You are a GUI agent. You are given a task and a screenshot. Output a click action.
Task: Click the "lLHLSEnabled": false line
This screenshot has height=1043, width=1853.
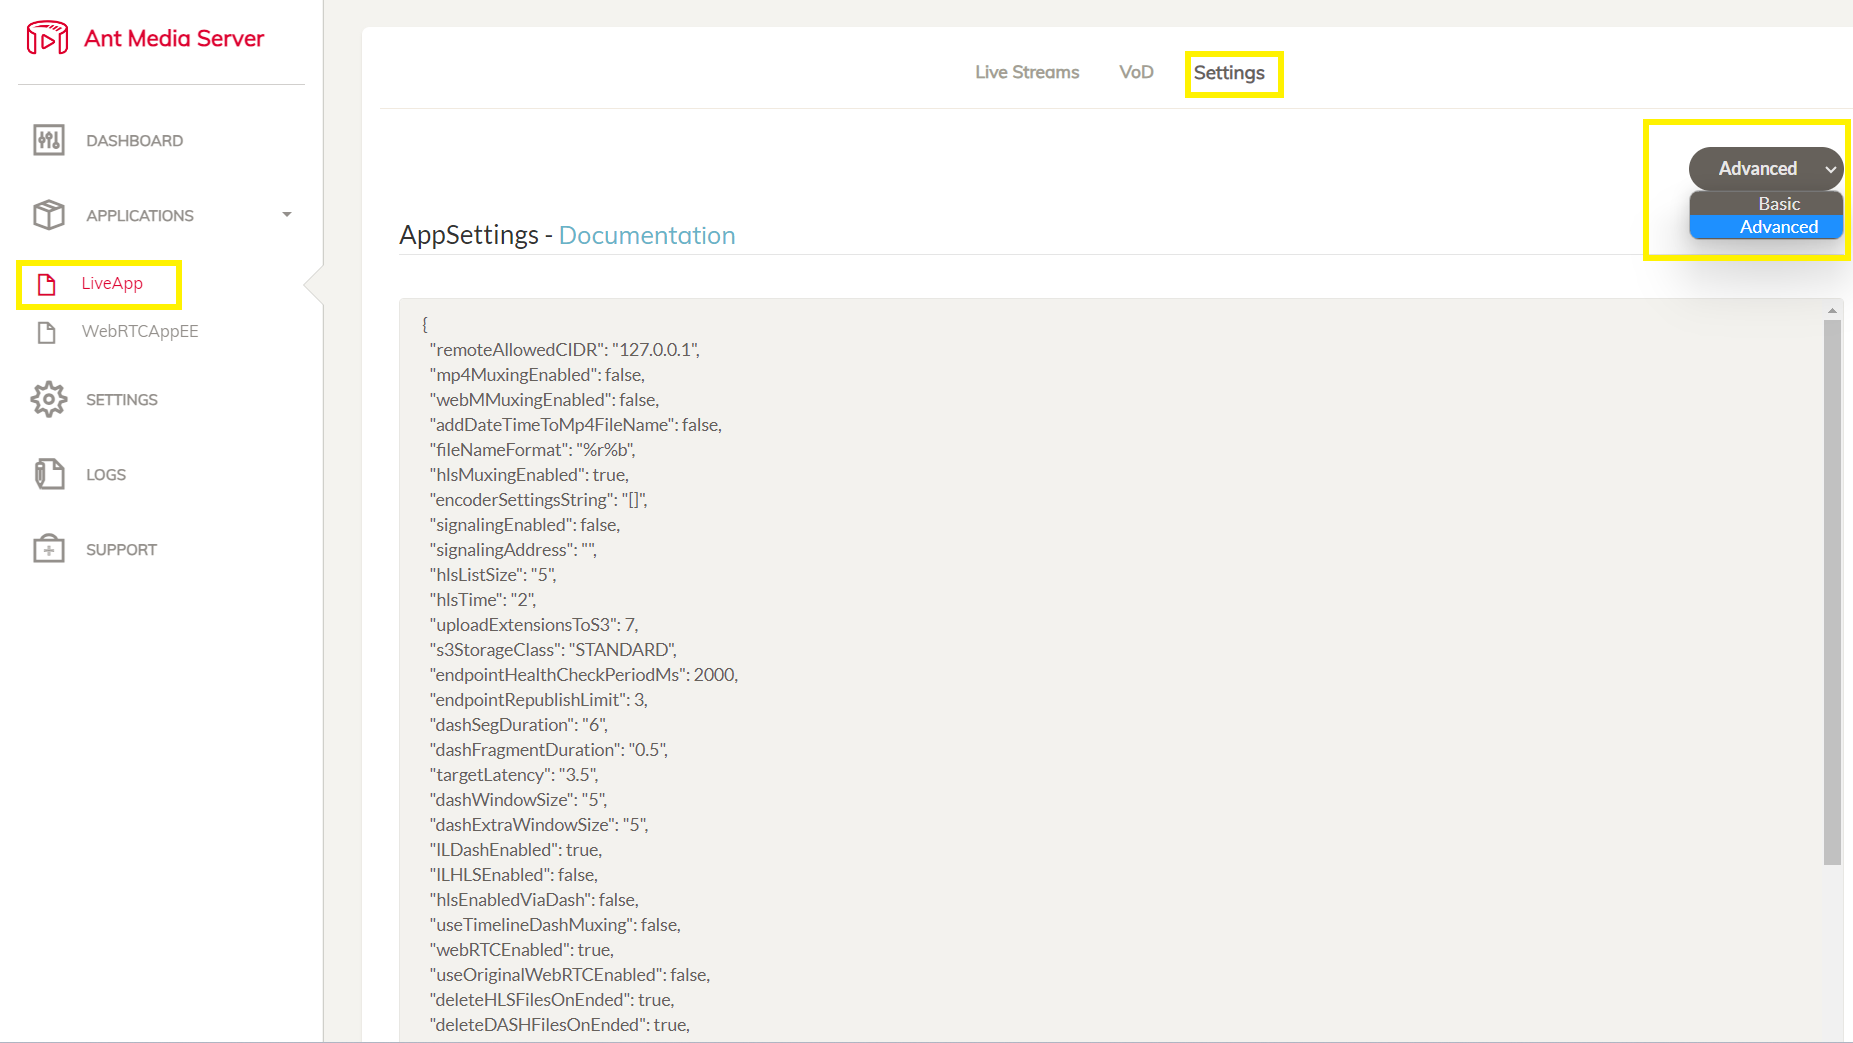(x=513, y=875)
